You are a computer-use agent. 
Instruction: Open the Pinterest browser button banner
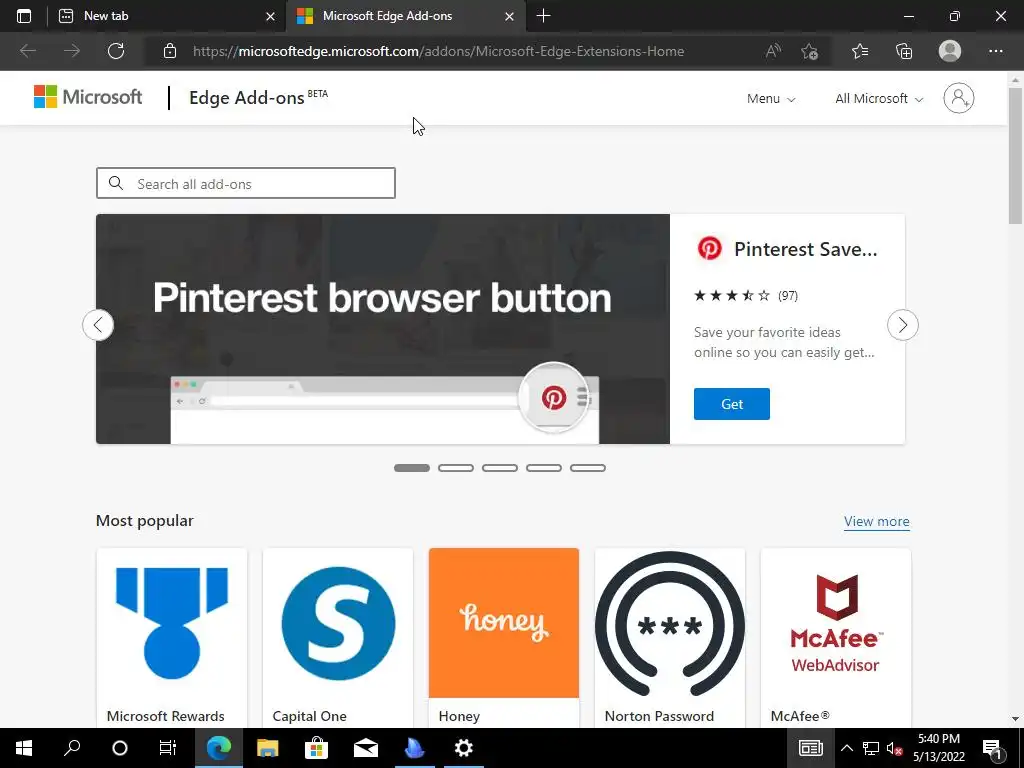point(383,329)
